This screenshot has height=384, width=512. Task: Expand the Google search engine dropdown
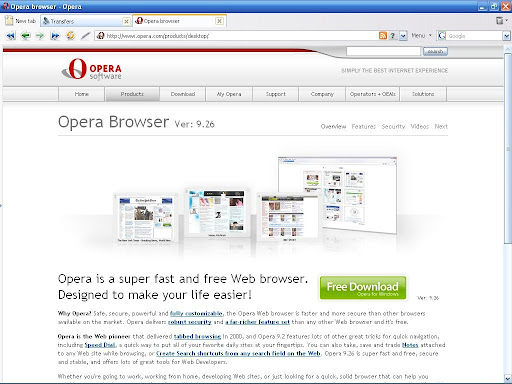point(506,36)
